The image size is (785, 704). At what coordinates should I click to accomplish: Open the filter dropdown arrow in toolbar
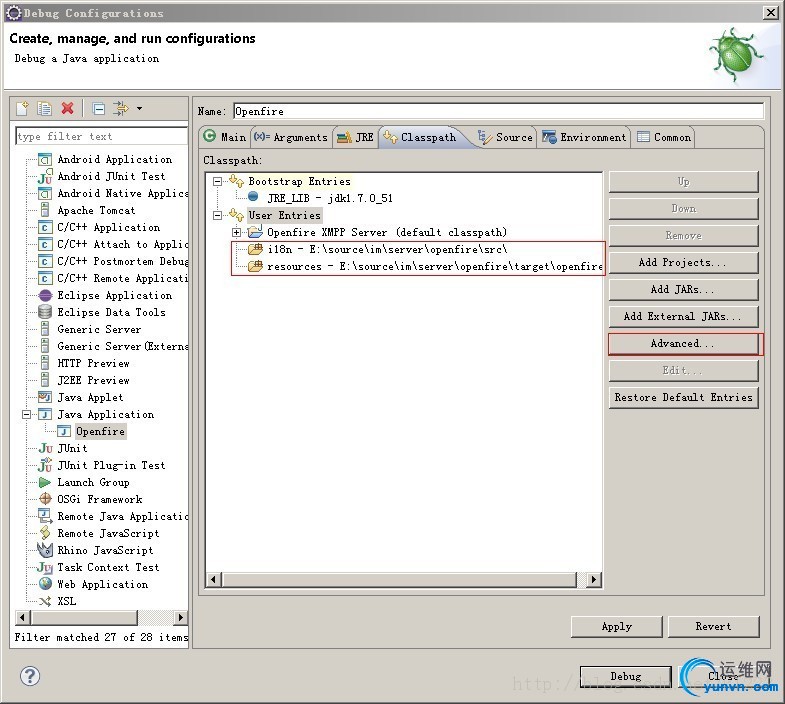pyautogui.click(x=139, y=108)
